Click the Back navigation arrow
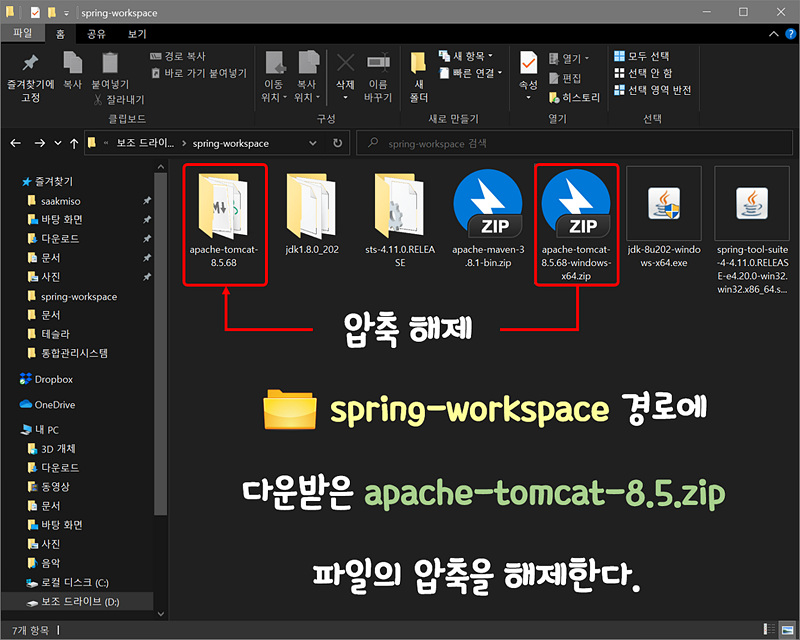Viewport: 800px width, 640px height. [16, 143]
